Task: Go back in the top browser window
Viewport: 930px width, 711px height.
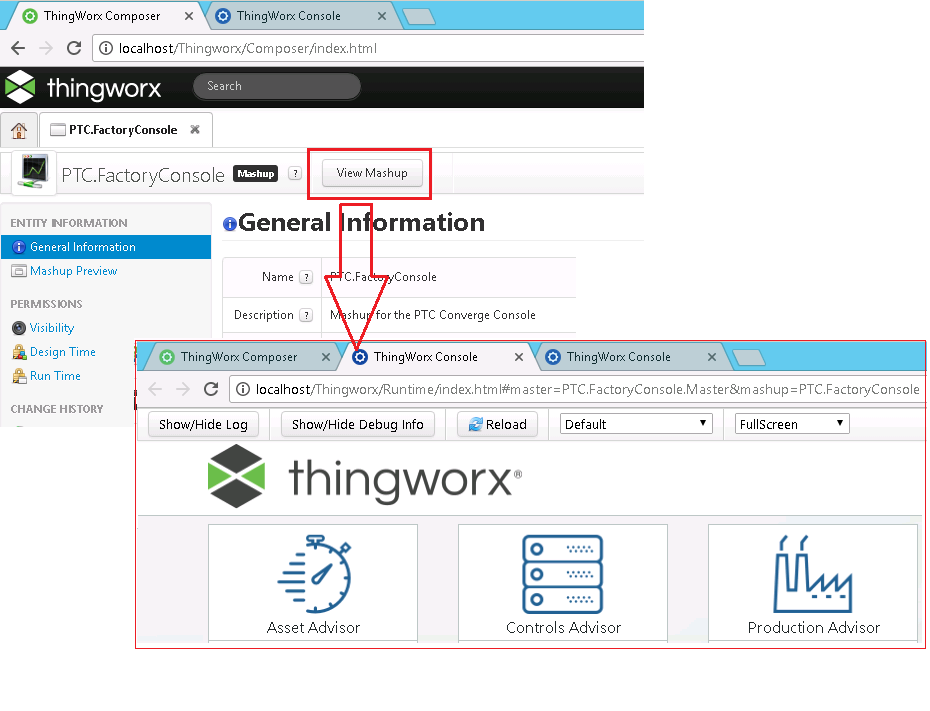Action: point(18,48)
